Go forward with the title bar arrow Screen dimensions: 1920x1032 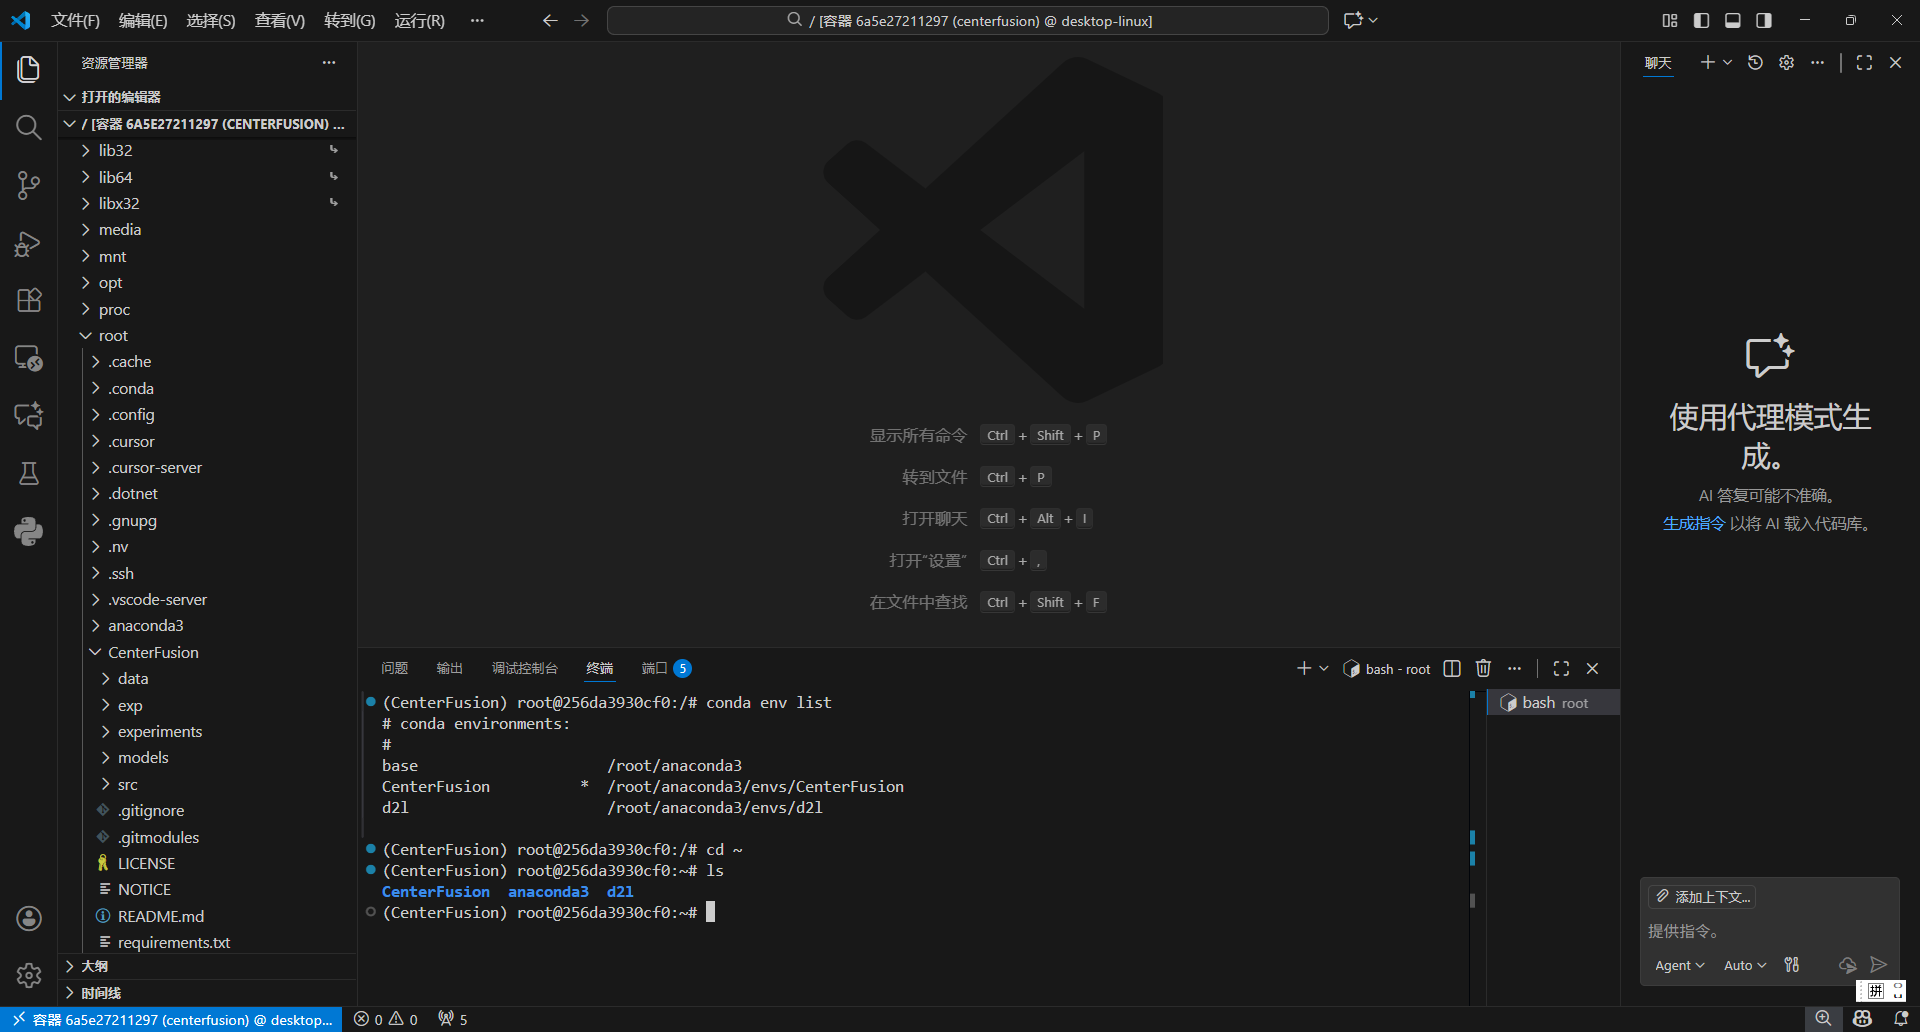tap(582, 20)
